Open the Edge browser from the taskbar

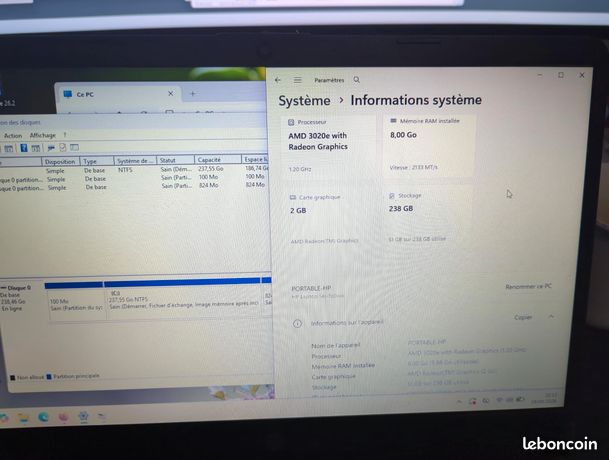pyautogui.click(x=43, y=417)
